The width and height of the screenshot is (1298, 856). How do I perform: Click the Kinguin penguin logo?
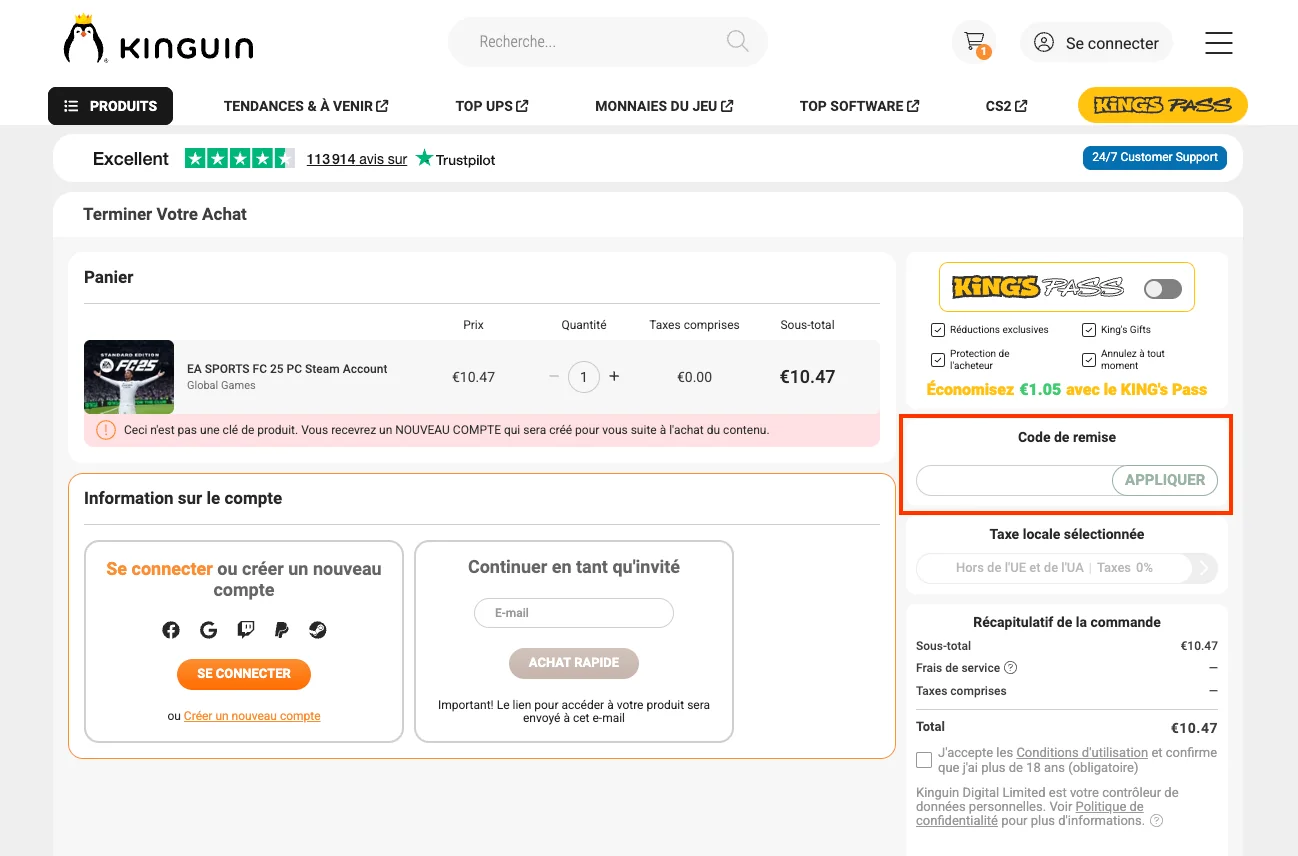(x=158, y=40)
